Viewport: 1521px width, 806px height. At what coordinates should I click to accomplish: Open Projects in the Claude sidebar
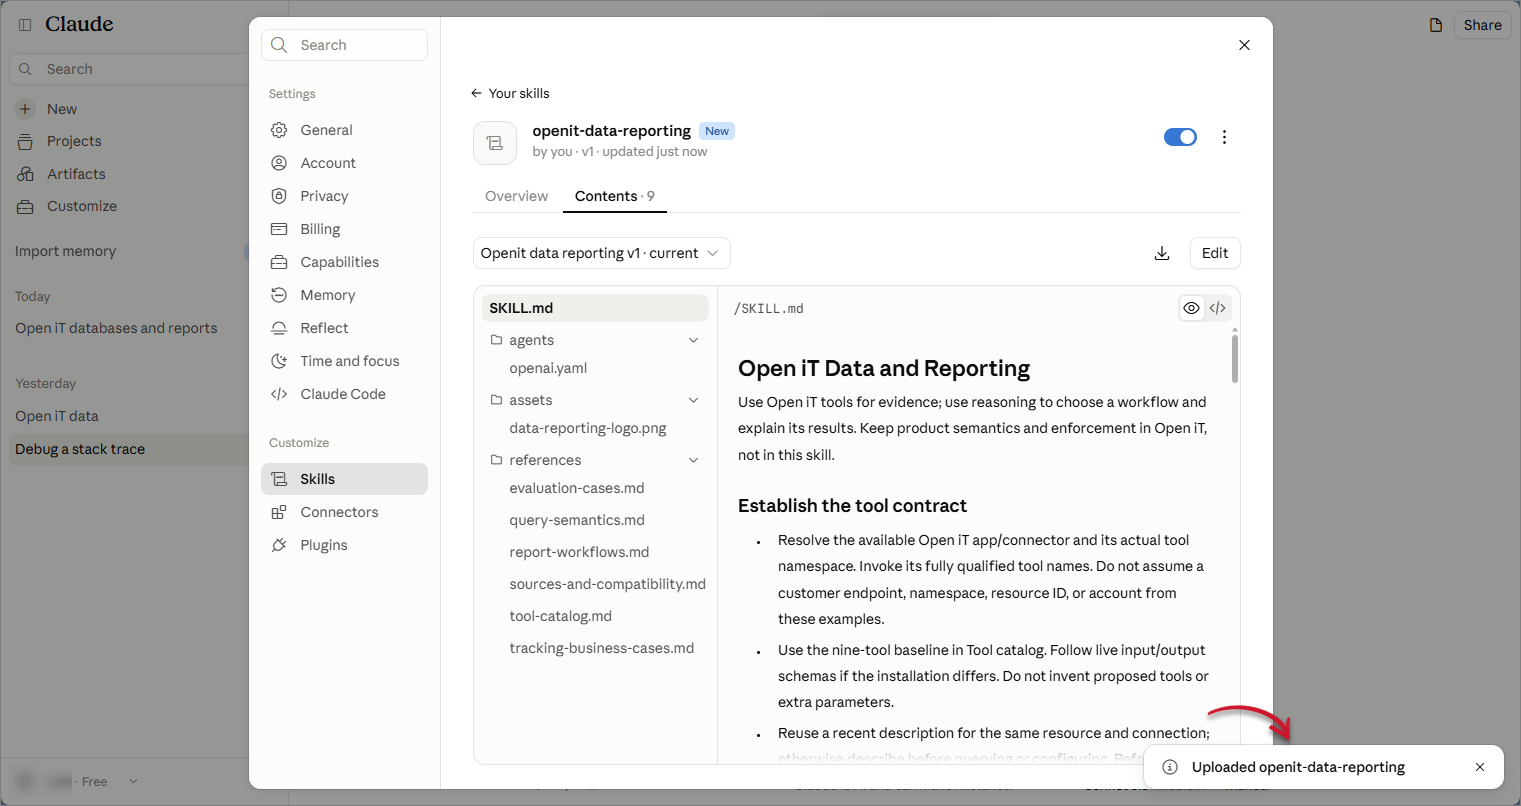pos(74,141)
